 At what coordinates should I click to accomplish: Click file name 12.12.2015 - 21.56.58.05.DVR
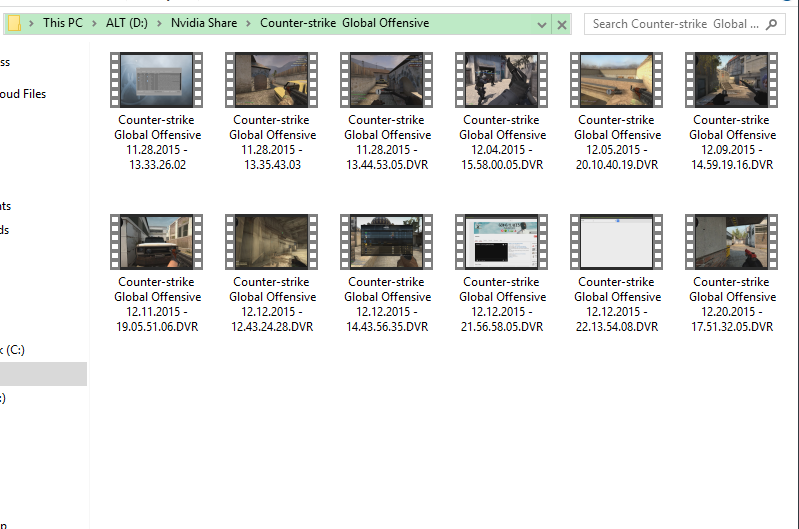coord(502,304)
